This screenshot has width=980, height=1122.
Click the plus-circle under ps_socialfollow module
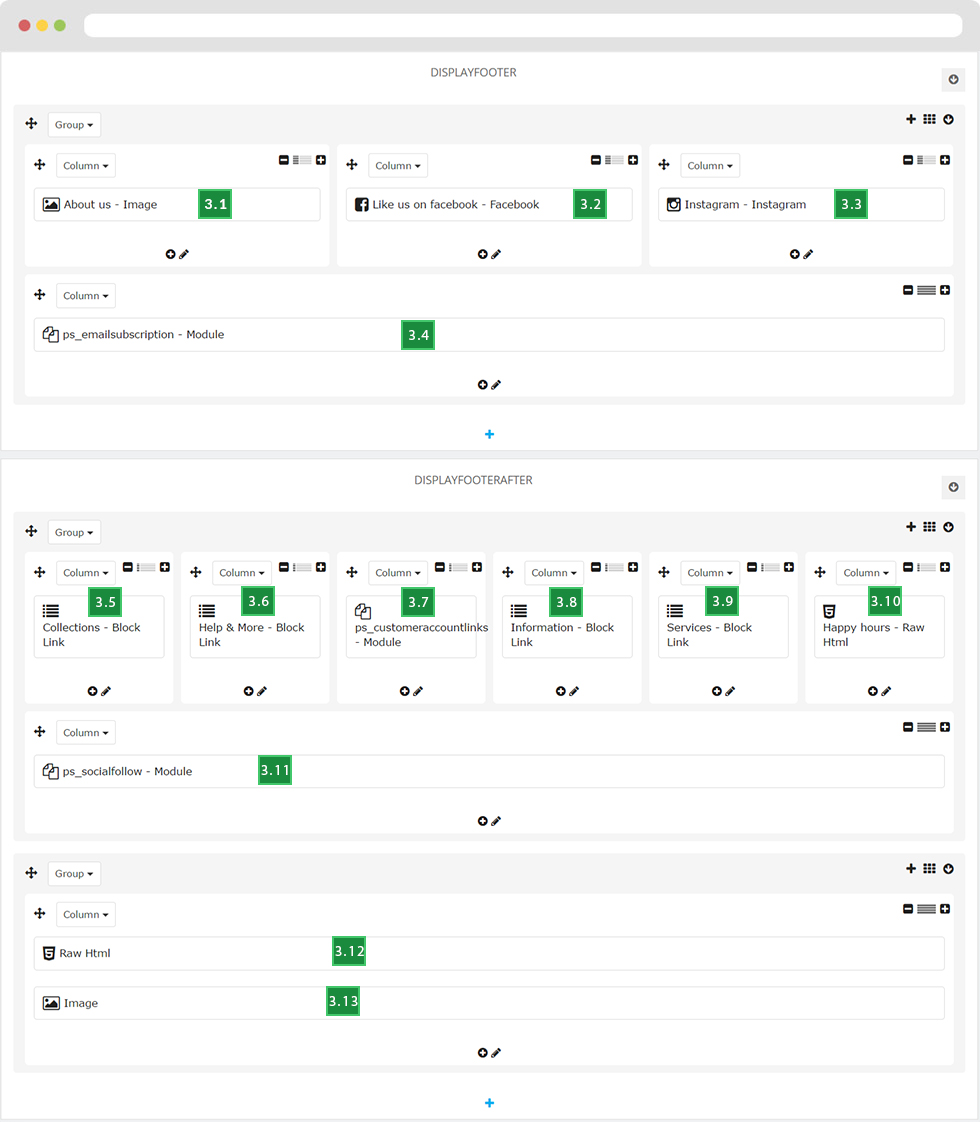click(x=483, y=821)
